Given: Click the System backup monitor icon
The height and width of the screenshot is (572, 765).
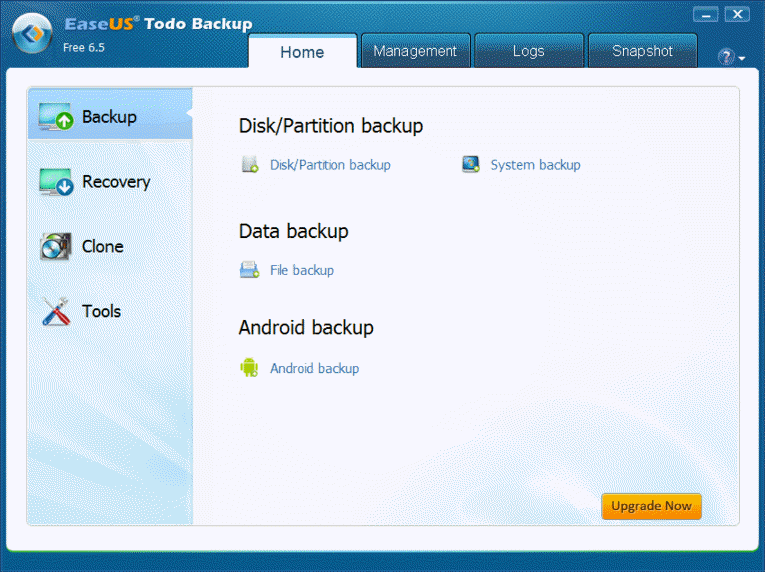Looking at the screenshot, I should [x=471, y=165].
